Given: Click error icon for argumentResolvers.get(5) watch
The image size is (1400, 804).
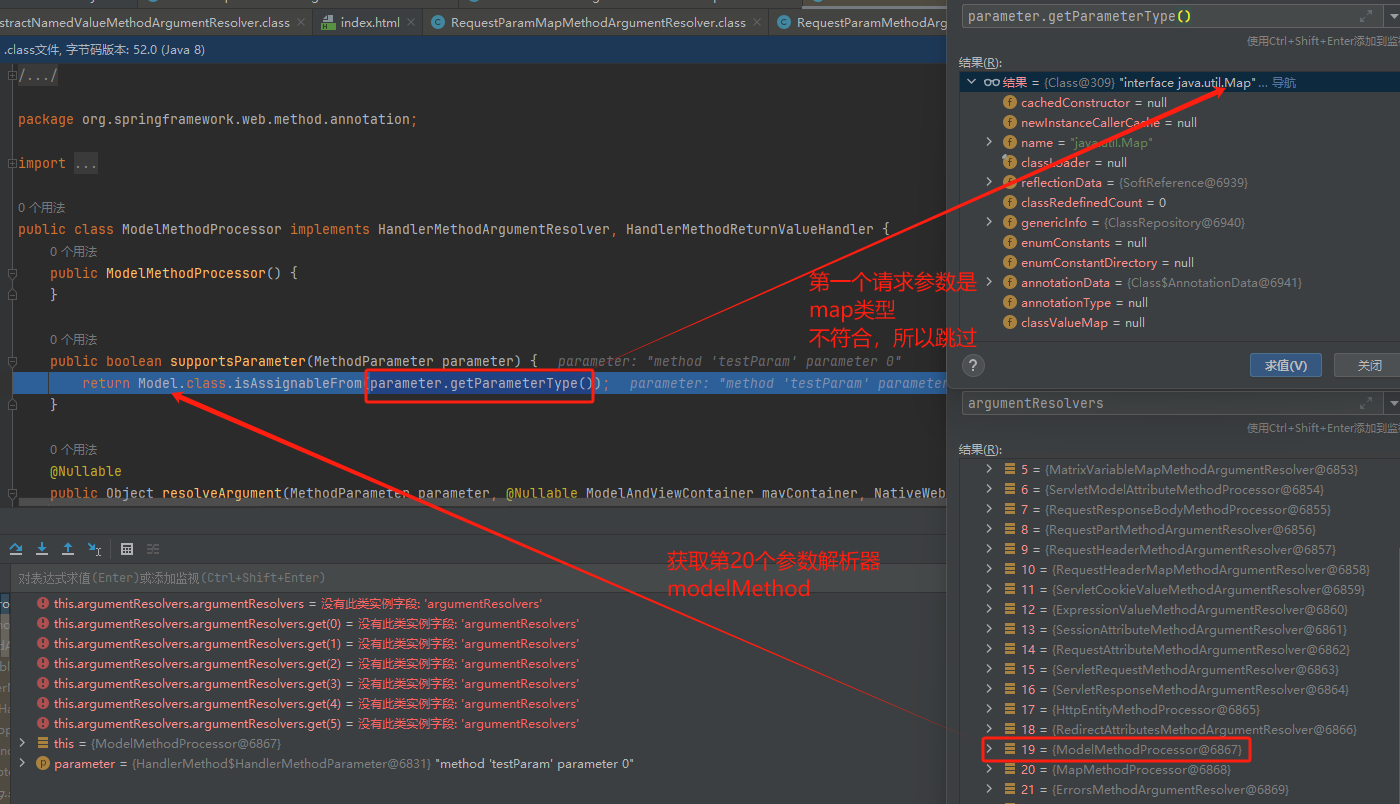Looking at the screenshot, I should coord(43,724).
